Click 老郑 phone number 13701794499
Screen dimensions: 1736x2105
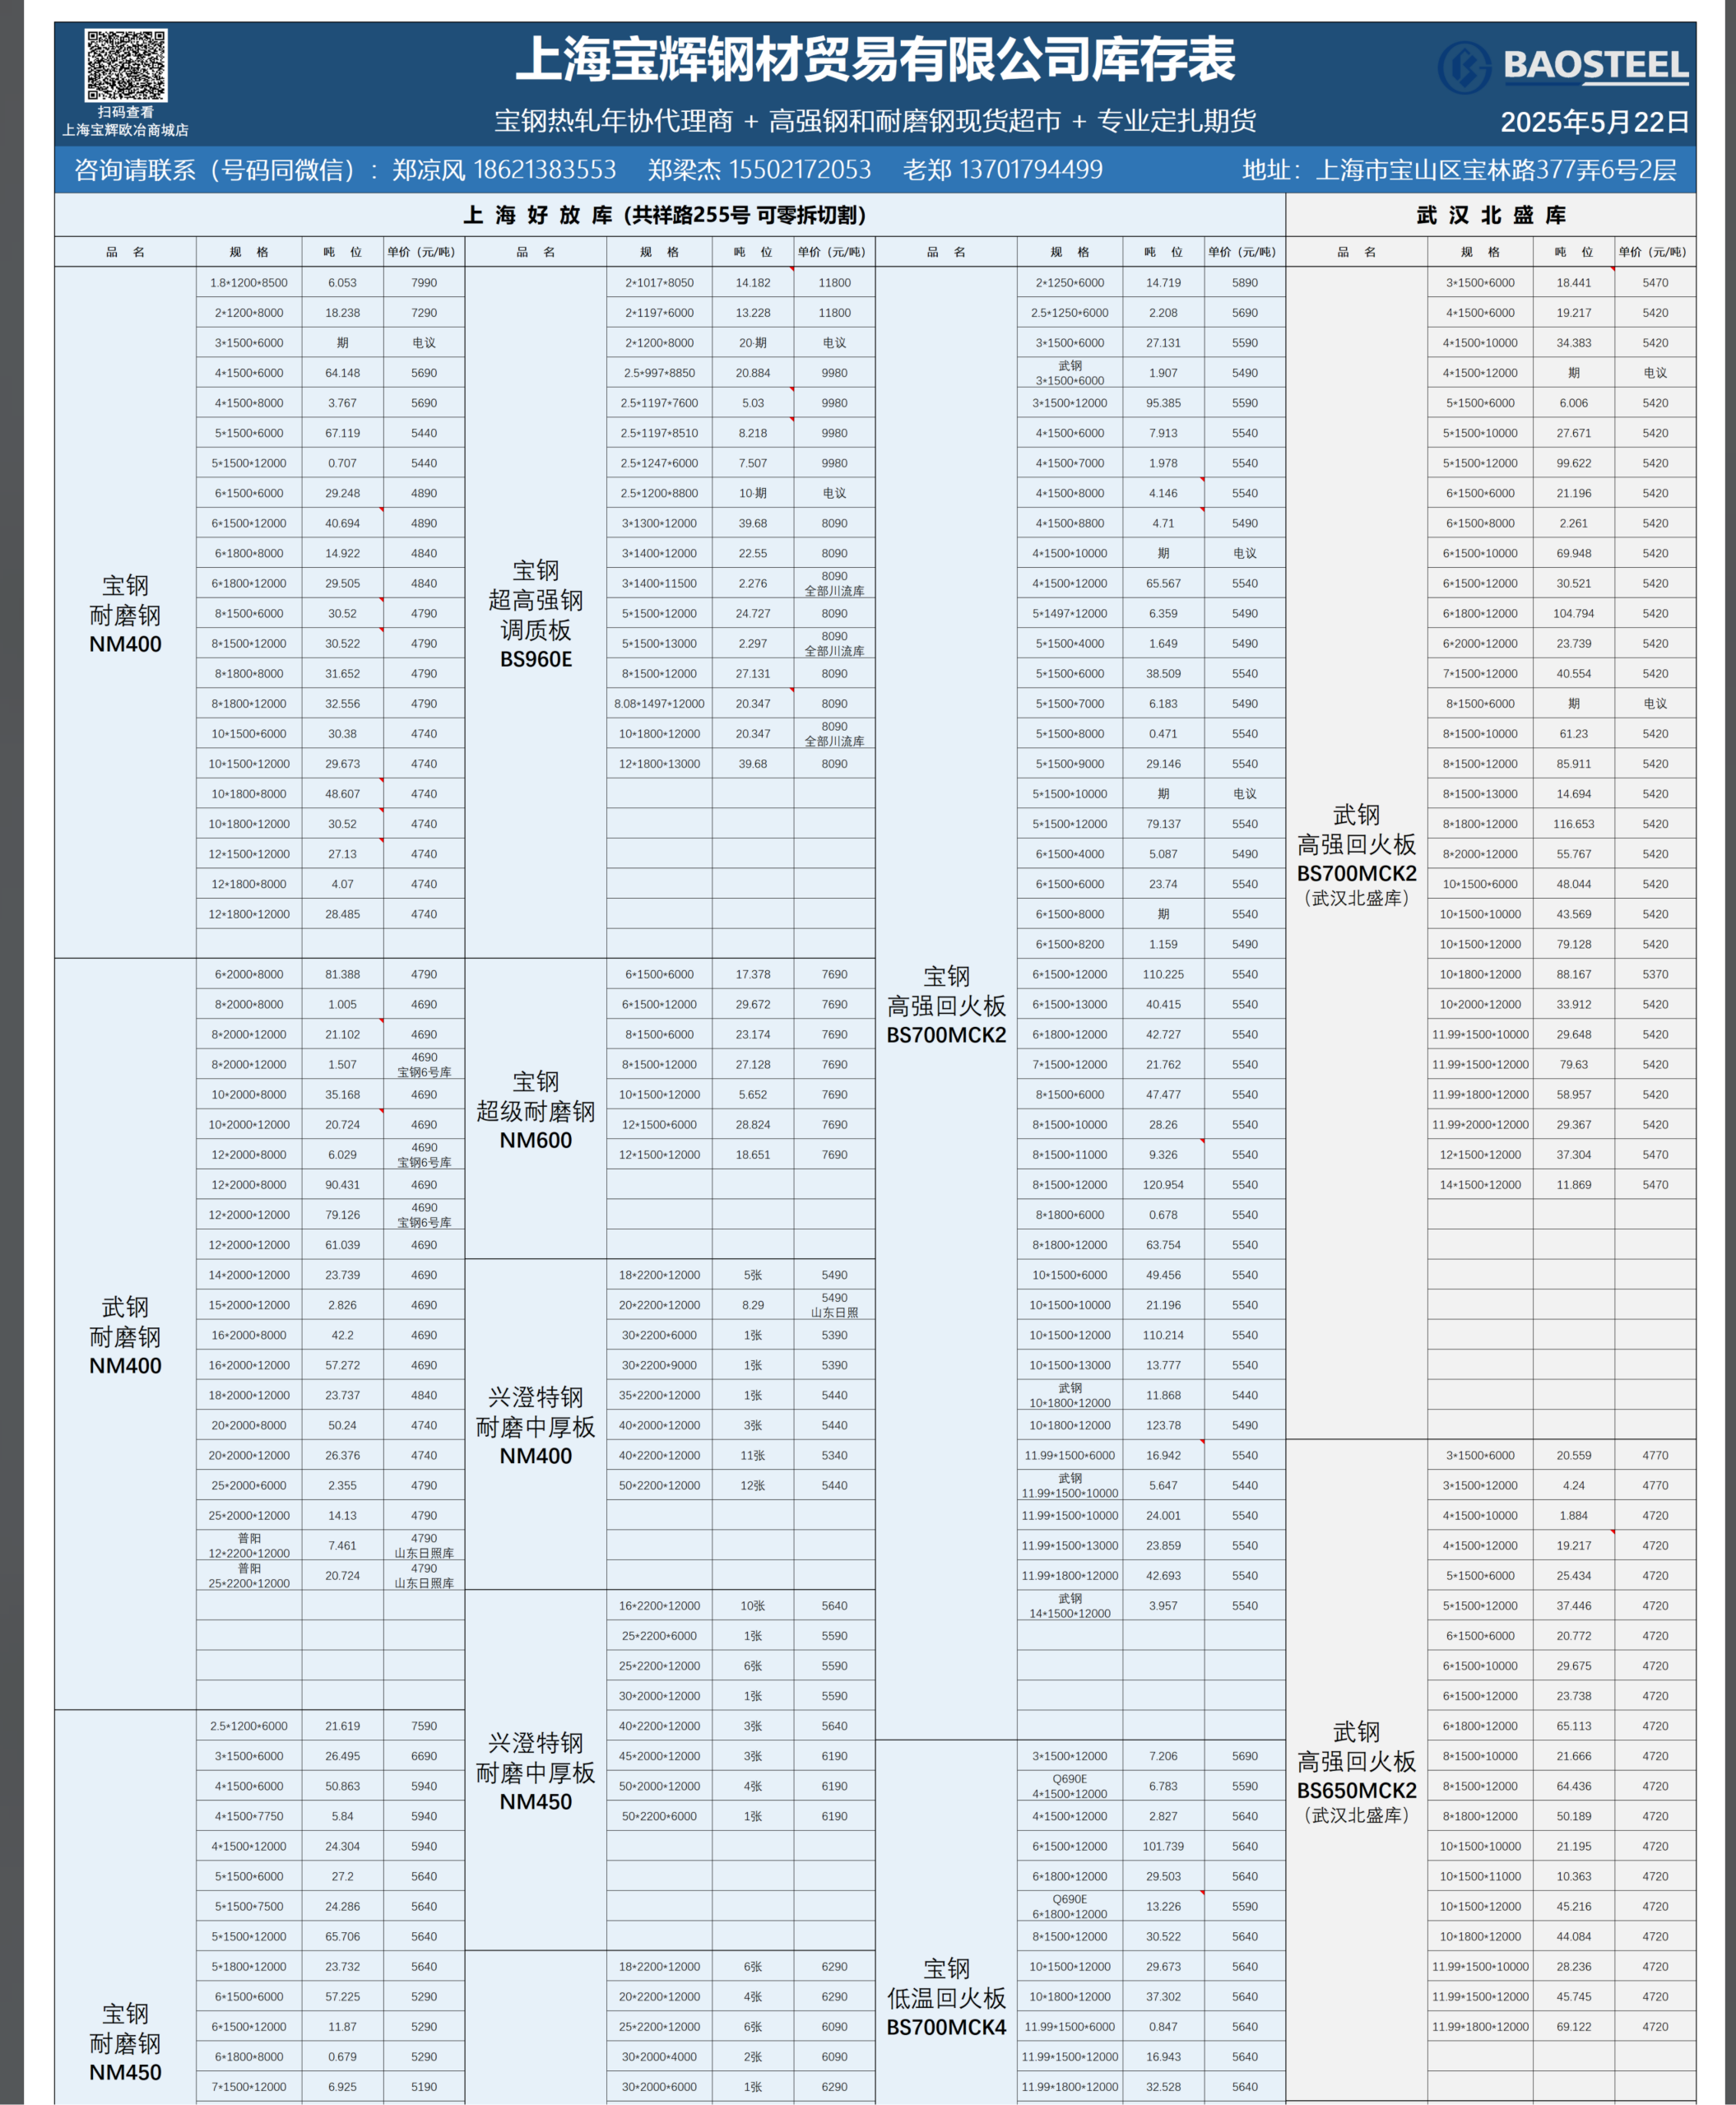(x=1030, y=170)
